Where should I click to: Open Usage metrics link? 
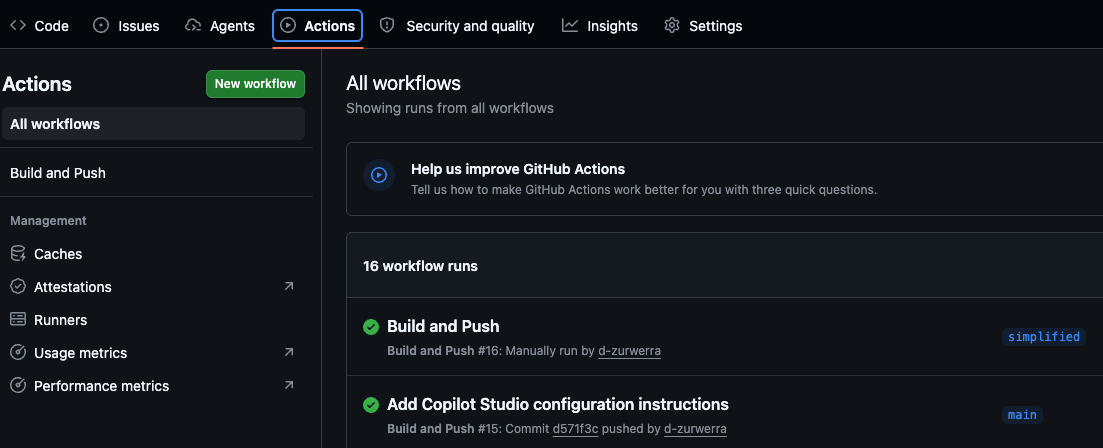(x=153, y=353)
